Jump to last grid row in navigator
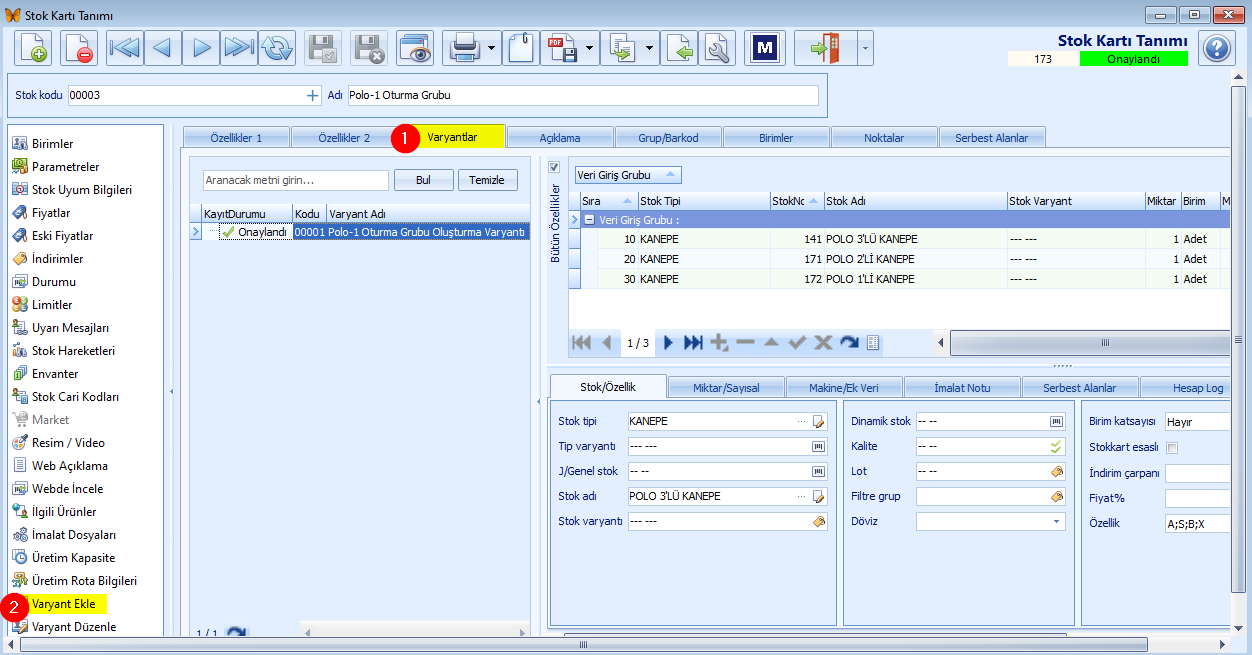This screenshot has height=655, width=1252. 693,342
